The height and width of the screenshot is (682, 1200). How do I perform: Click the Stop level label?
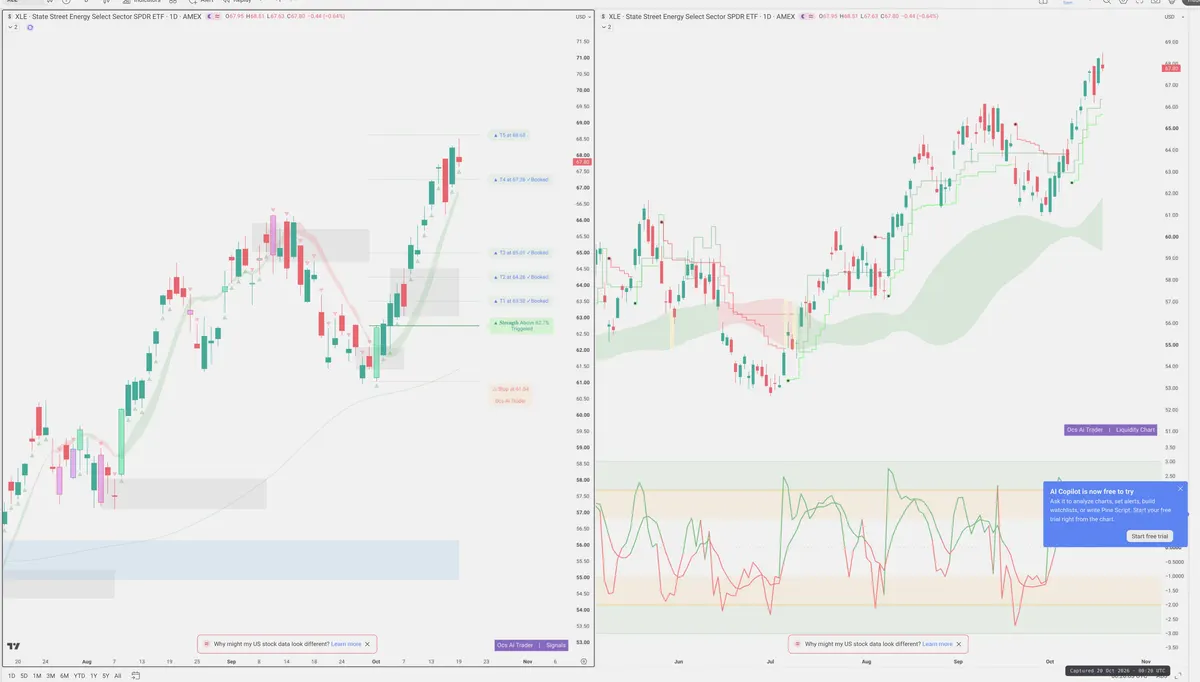pos(511,389)
